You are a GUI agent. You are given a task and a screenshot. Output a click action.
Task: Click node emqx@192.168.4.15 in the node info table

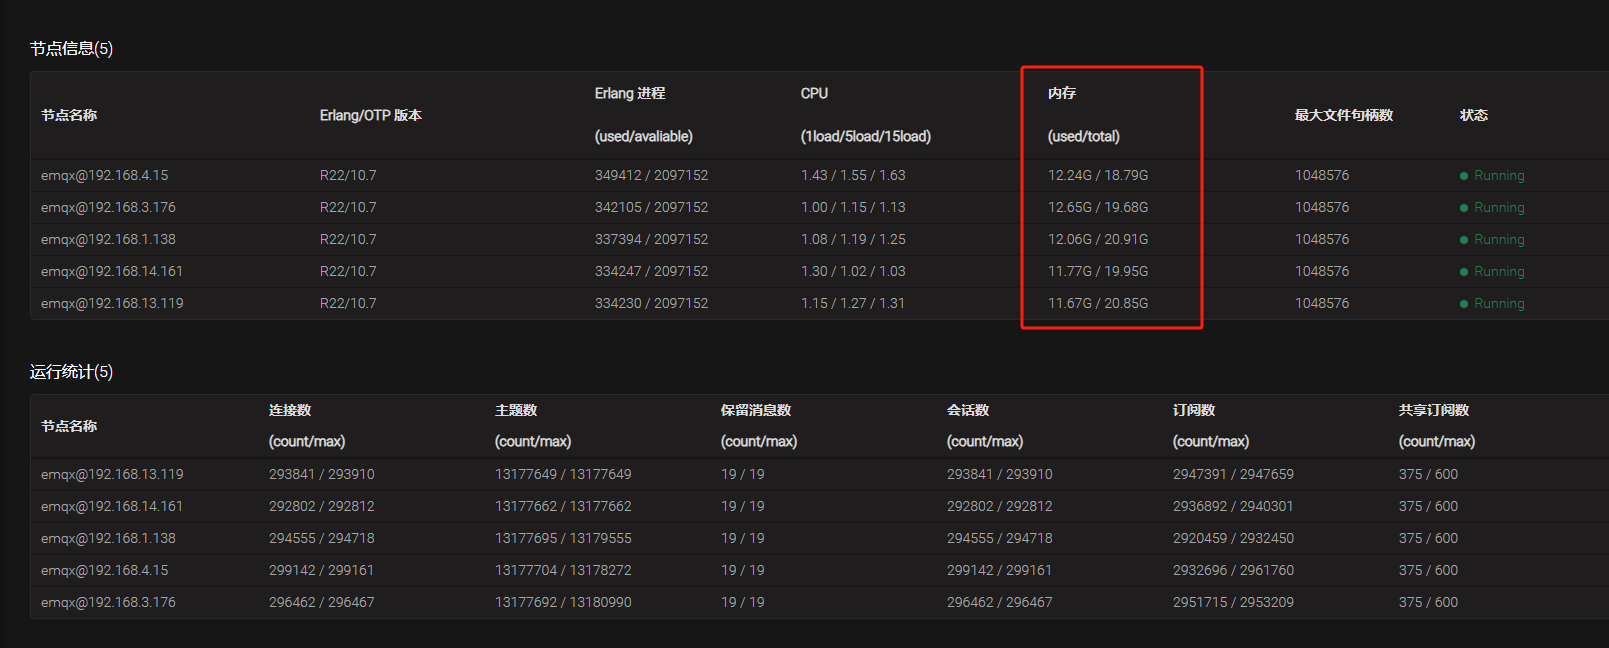pos(105,175)
